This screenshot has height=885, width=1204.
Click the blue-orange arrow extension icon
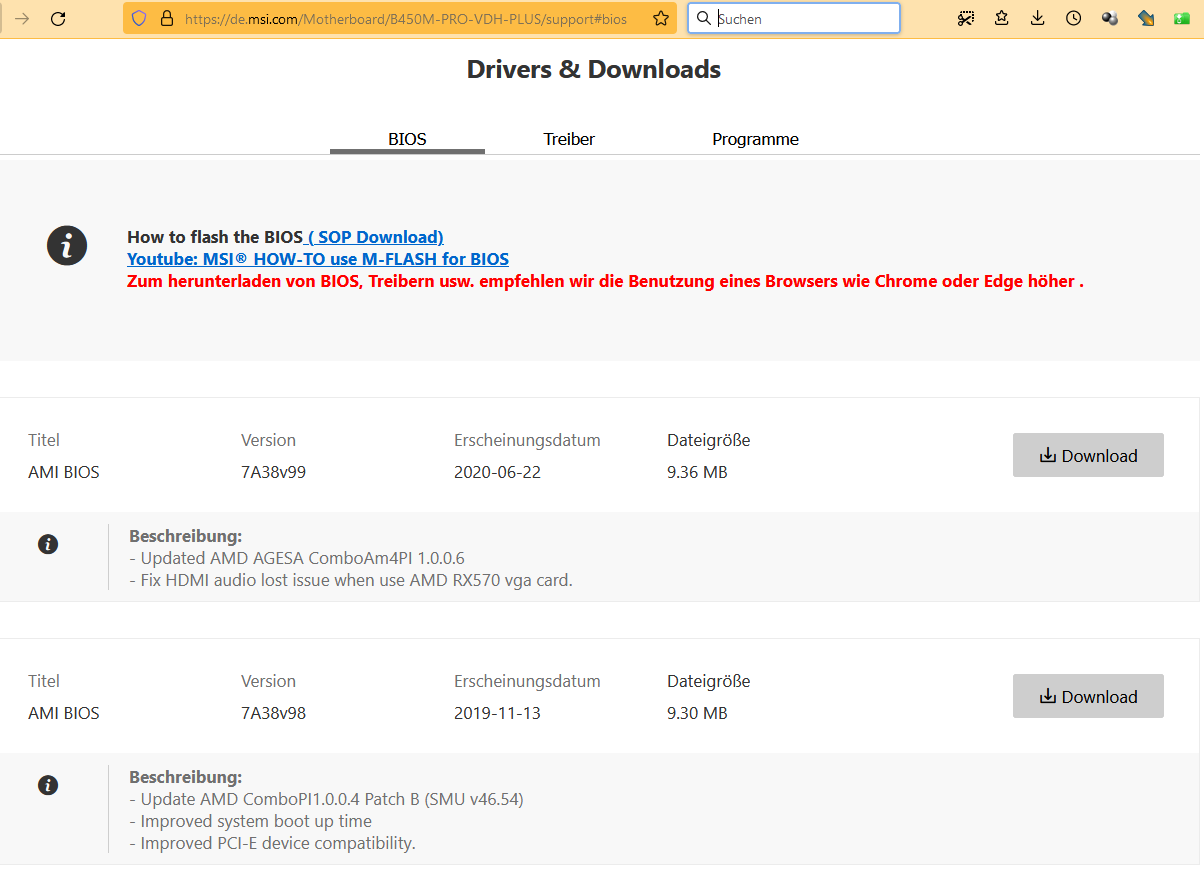[x=1146, y=18]
